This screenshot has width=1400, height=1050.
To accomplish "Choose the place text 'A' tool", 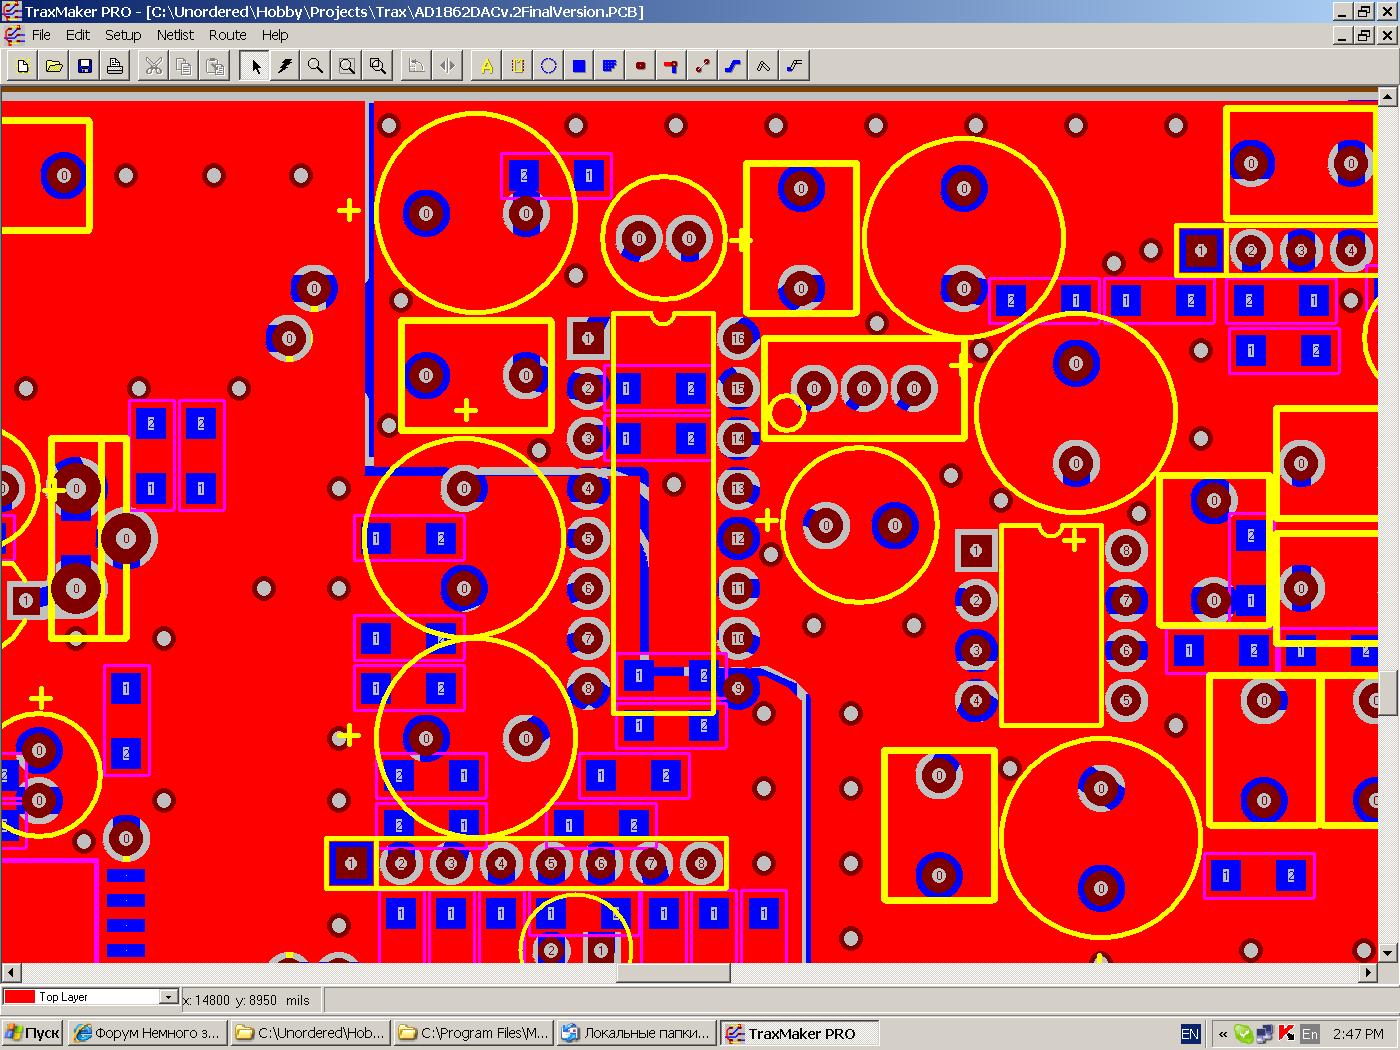I will (487, 66).
